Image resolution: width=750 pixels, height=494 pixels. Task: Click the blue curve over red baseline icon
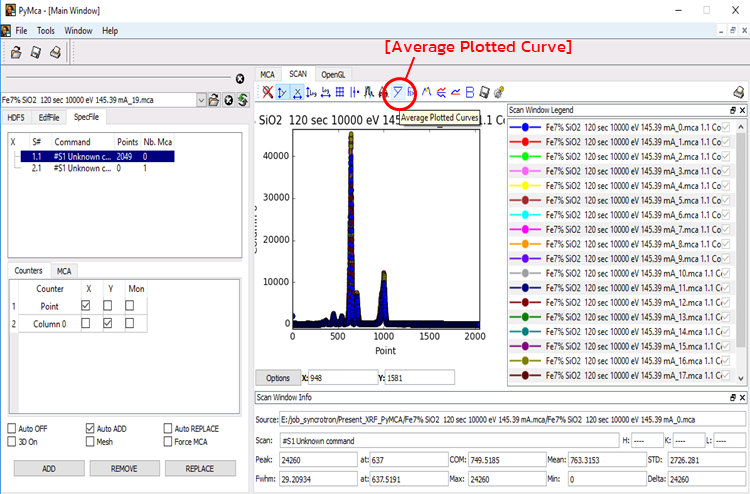click(x=455, y=92)
